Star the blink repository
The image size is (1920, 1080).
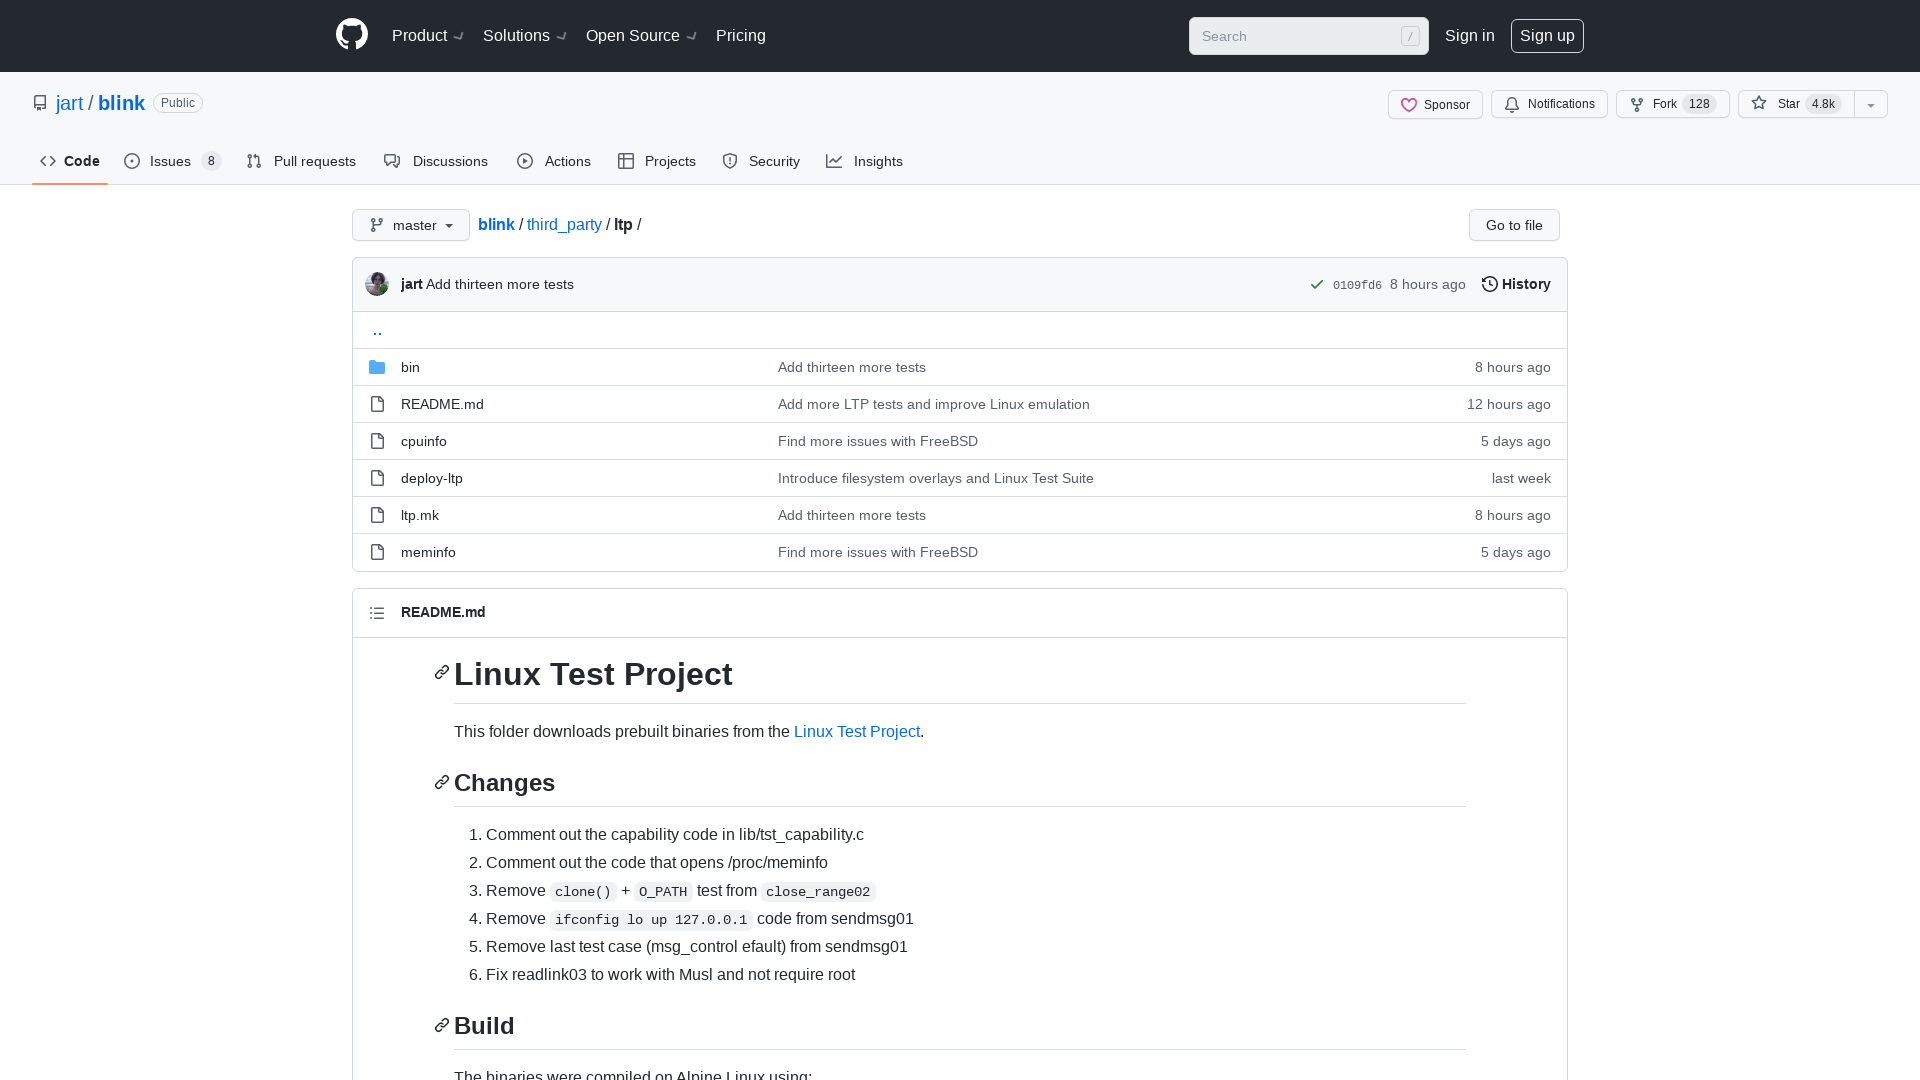click(x=1796, y=104)
